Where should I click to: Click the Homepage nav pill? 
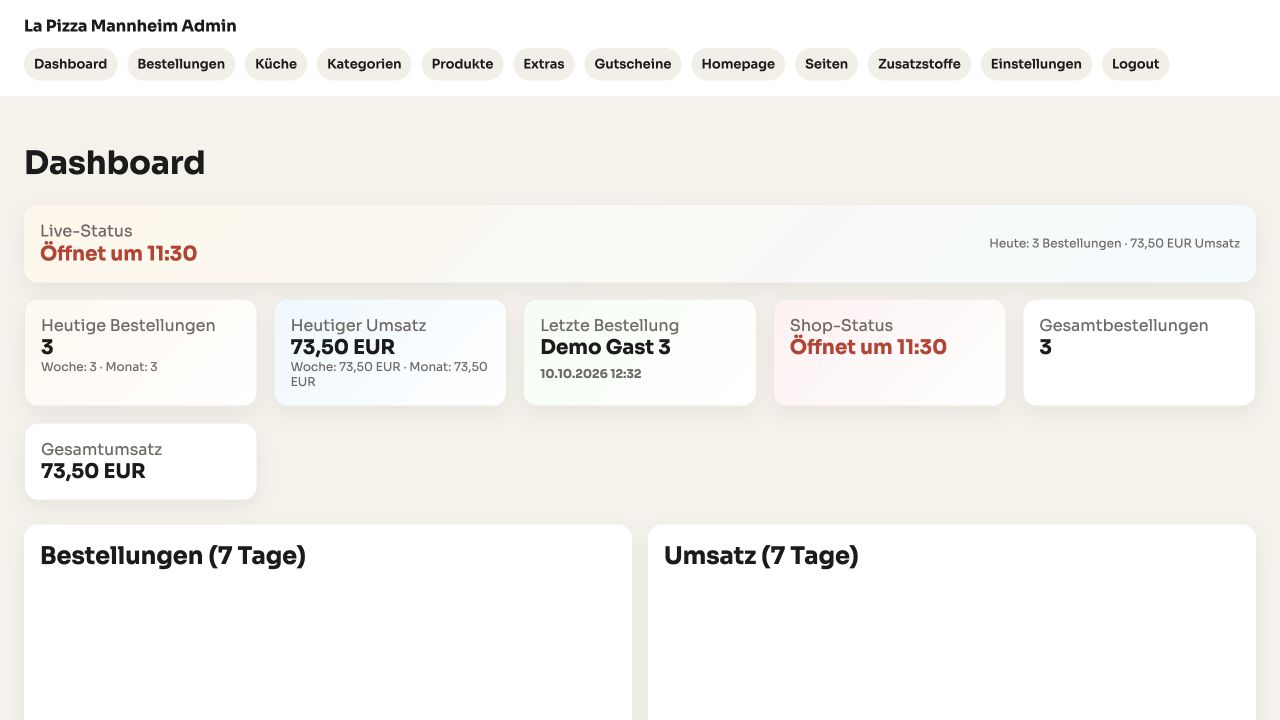(x=738, y=64)
